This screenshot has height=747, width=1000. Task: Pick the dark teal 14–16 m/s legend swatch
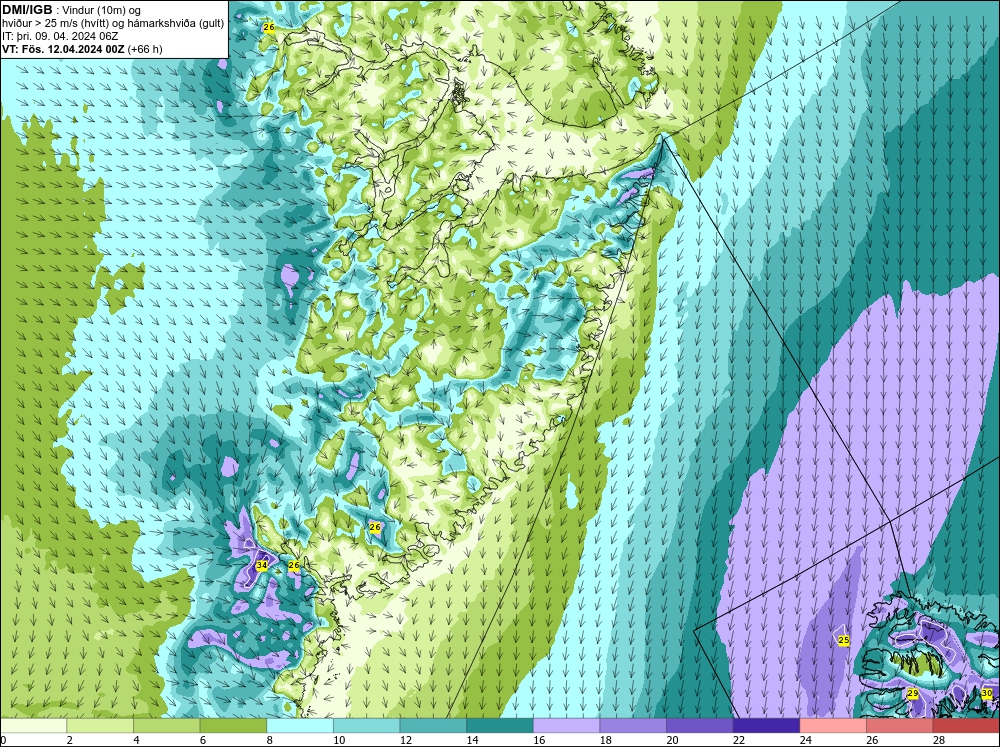(499, 725)
